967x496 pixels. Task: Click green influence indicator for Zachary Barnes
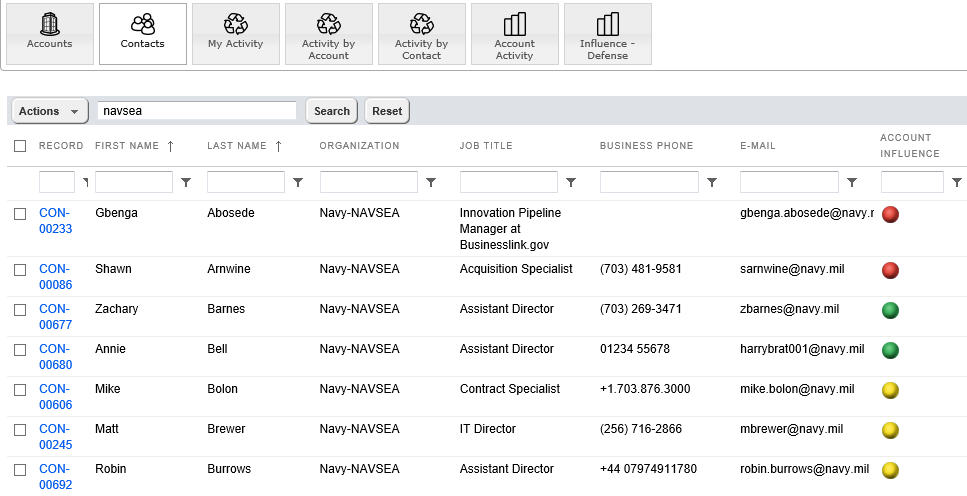coord(890,310)
